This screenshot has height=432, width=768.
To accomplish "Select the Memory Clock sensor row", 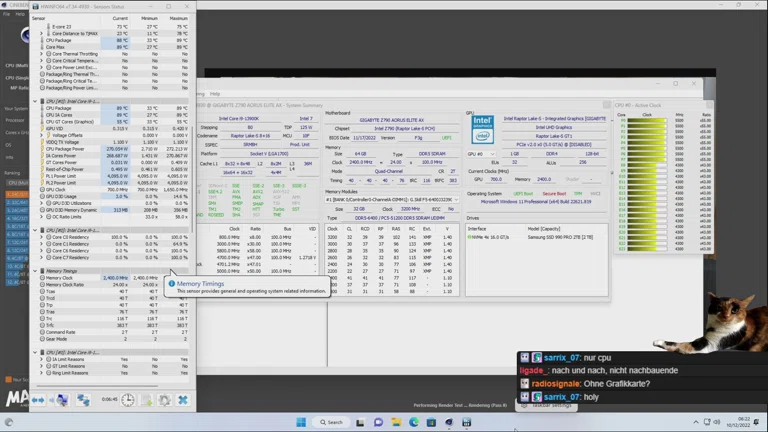I will pos(60,278).
